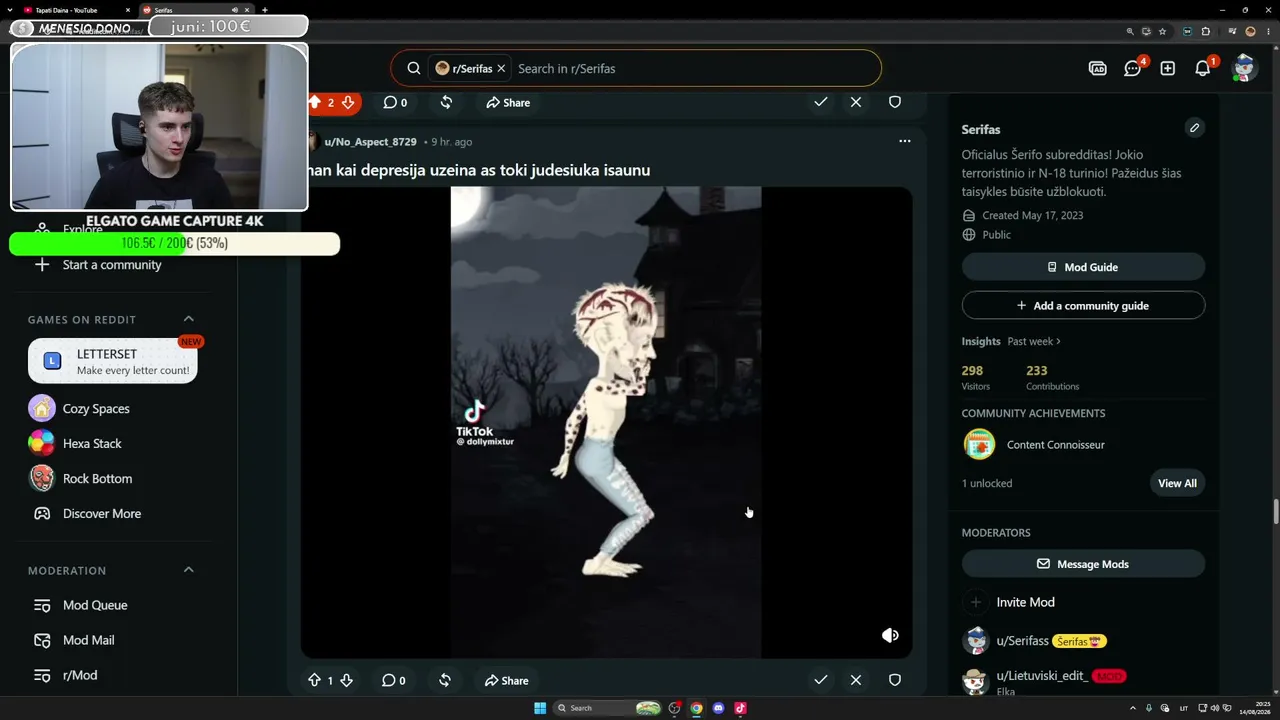Open the Mod Guide button
Image resolution: width=1280 pixels, height=720 pixels.
(x=1083, y=267)
